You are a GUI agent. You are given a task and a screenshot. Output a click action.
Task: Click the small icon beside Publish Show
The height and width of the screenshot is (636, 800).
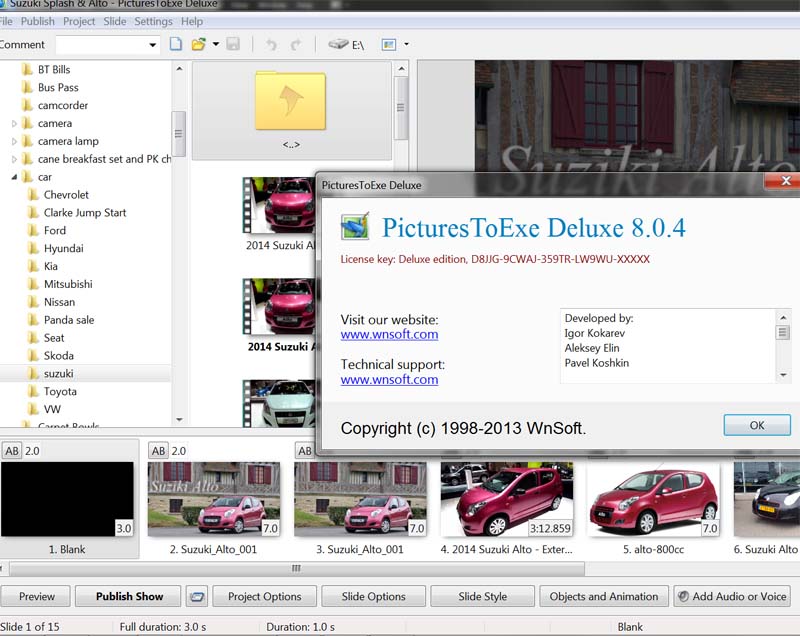point(197,597)
